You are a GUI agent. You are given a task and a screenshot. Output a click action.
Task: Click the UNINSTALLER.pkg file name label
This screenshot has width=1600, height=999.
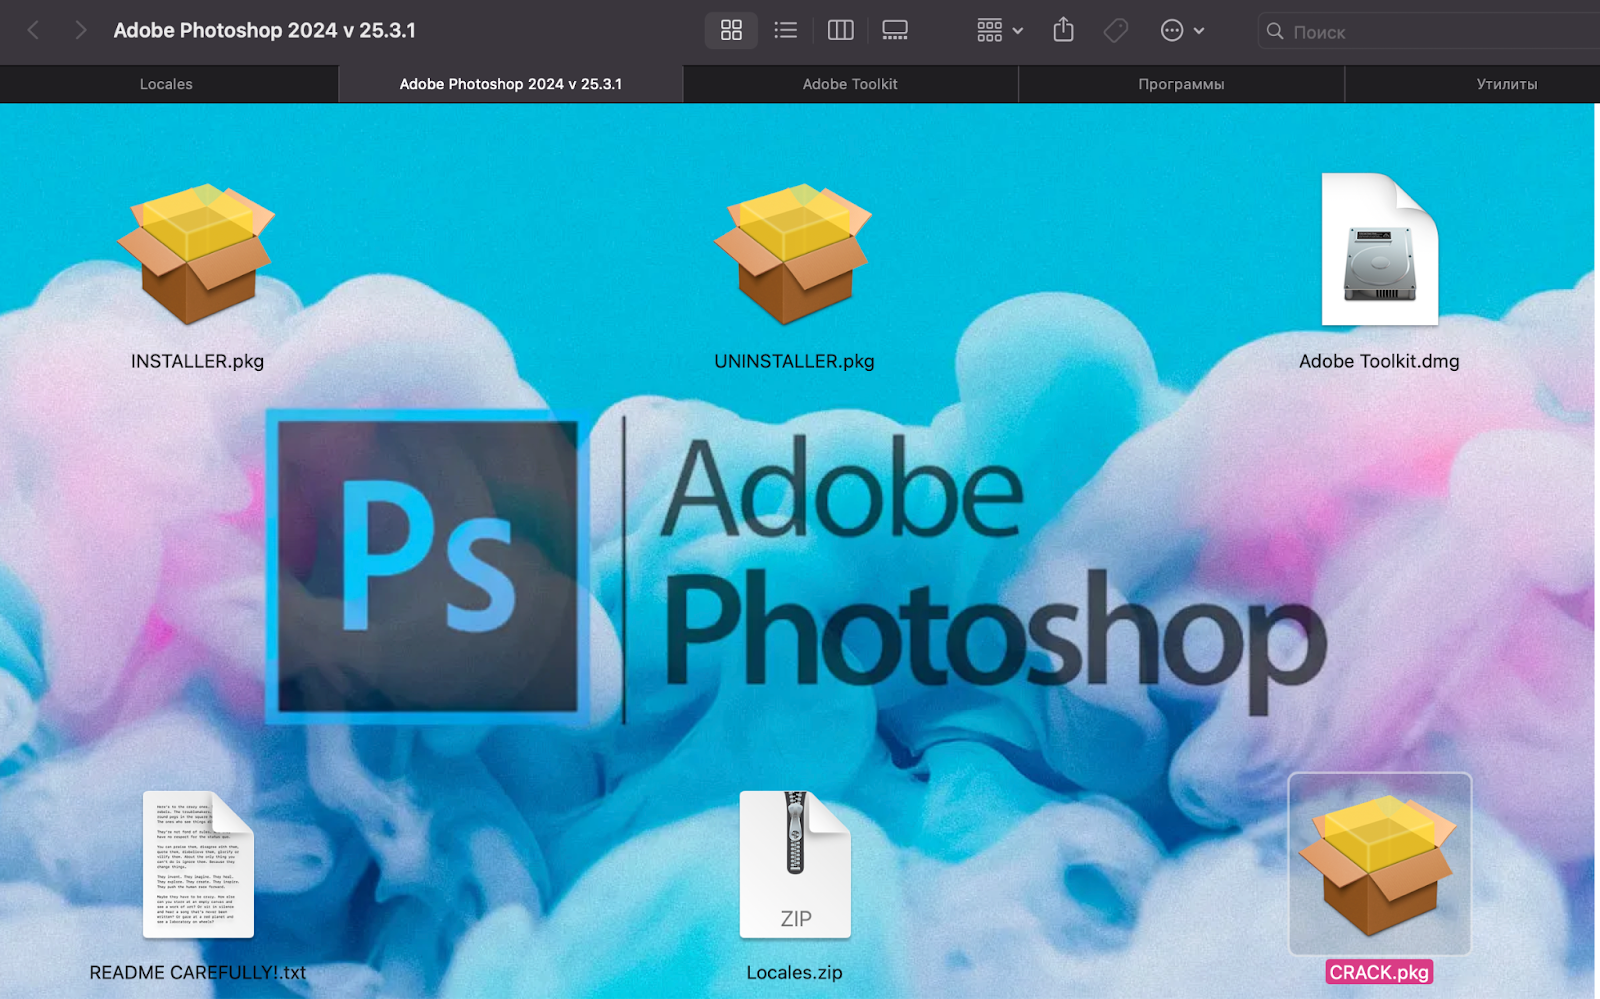794,361
